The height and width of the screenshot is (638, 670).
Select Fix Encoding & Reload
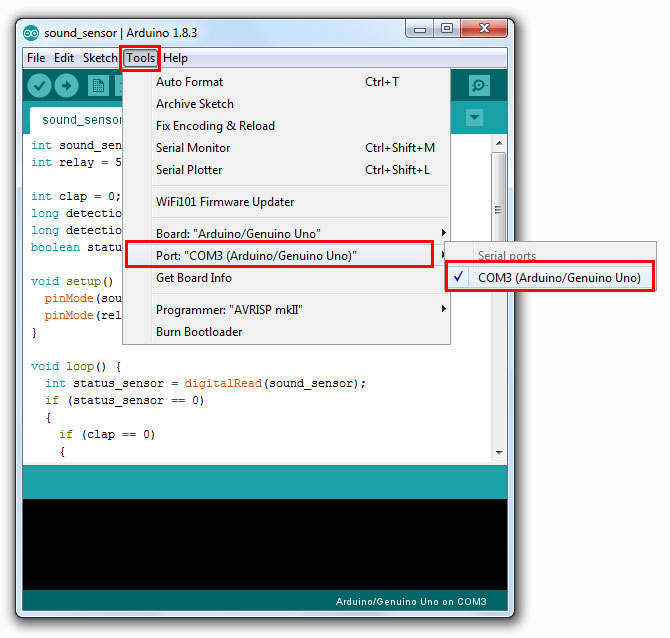286,126
